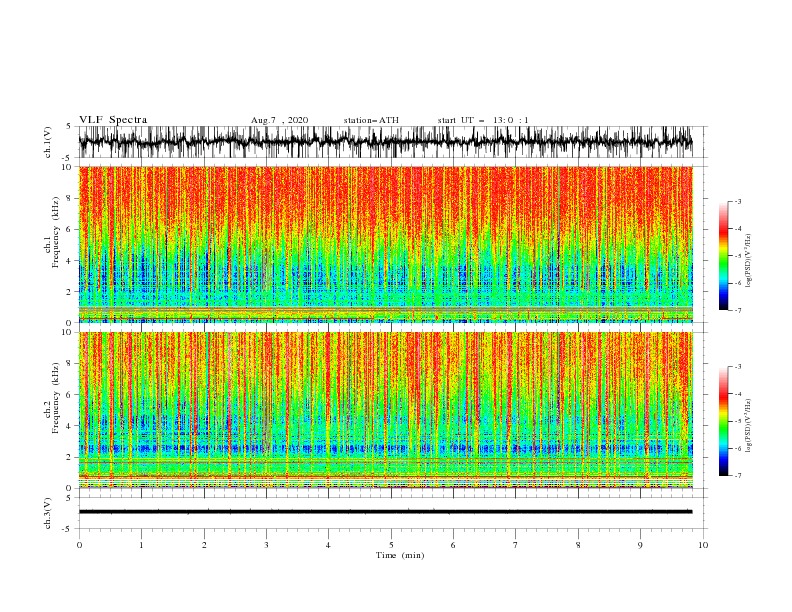Click the ch.3(V) flat waveform trace
Screen dimensions: 792x612
(385, 512)
